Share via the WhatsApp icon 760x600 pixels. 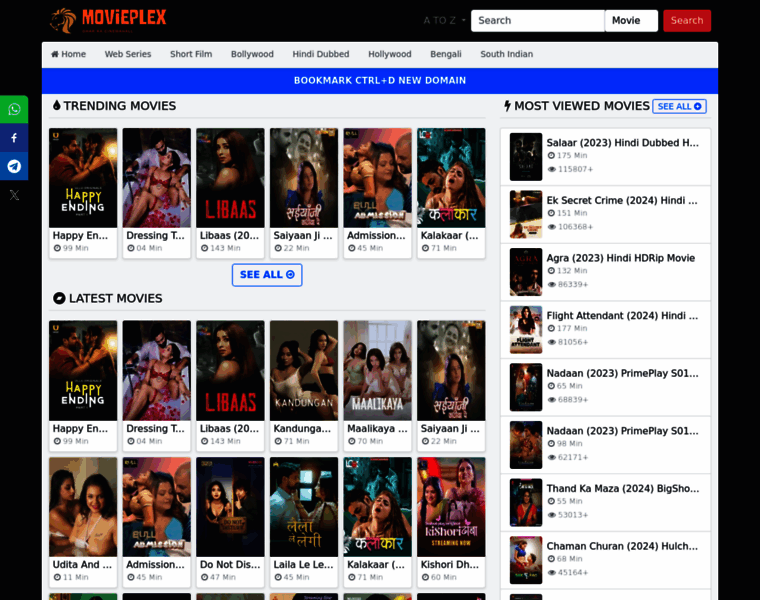tap(14, 110)
